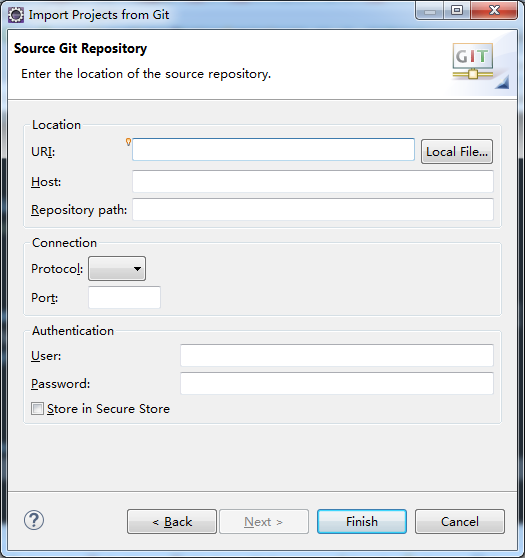Enable Store in Secure Store checkbox

[x=37, y=409]
